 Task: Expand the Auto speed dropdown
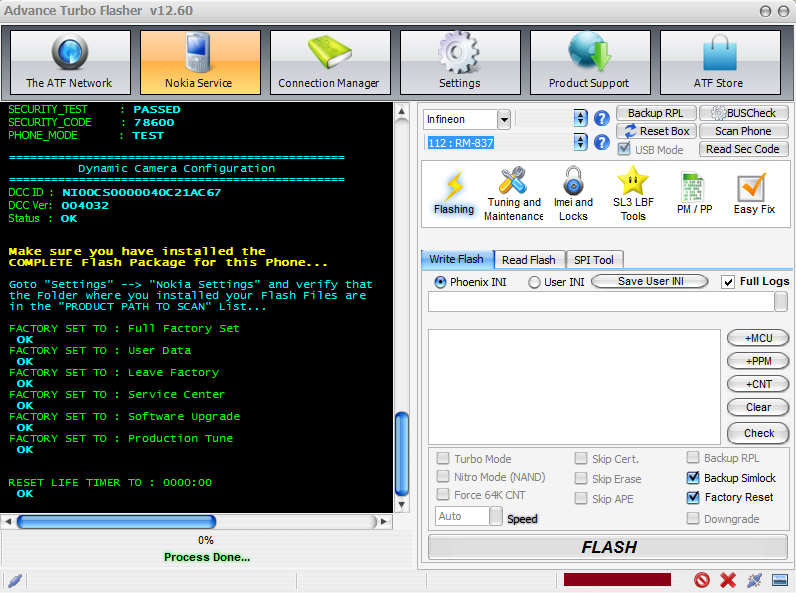[496, 516]
